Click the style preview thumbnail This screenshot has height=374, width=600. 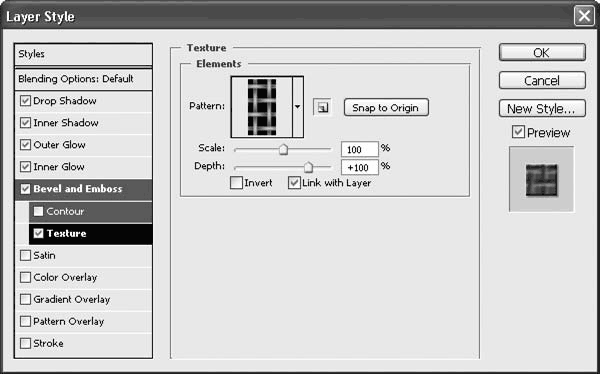tap(541, 179)
